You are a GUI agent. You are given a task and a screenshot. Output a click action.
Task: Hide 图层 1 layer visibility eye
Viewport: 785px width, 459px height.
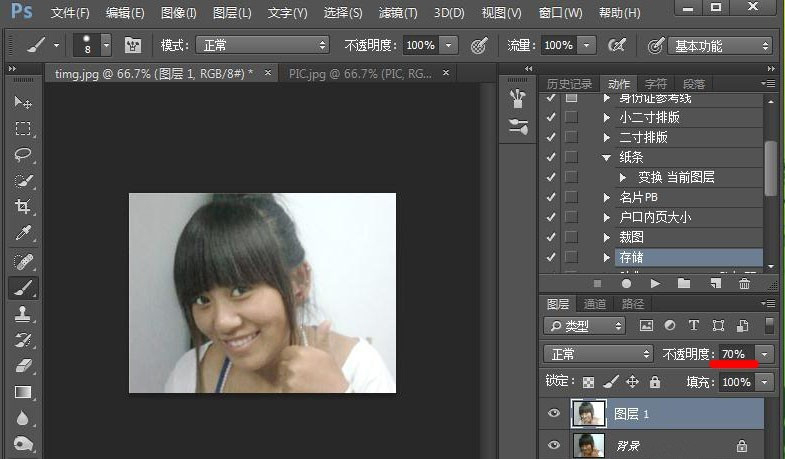pyautogui.click(x=552, y=413)
